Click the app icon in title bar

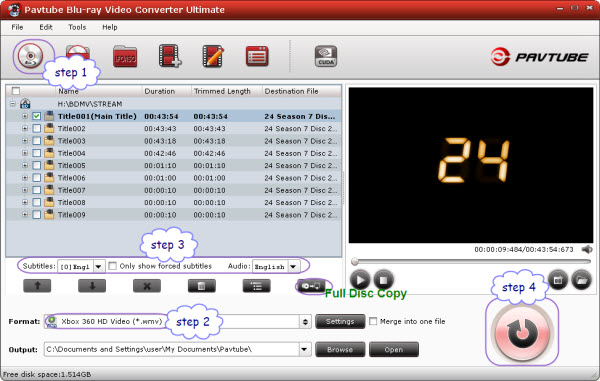[x=14, y=10]
